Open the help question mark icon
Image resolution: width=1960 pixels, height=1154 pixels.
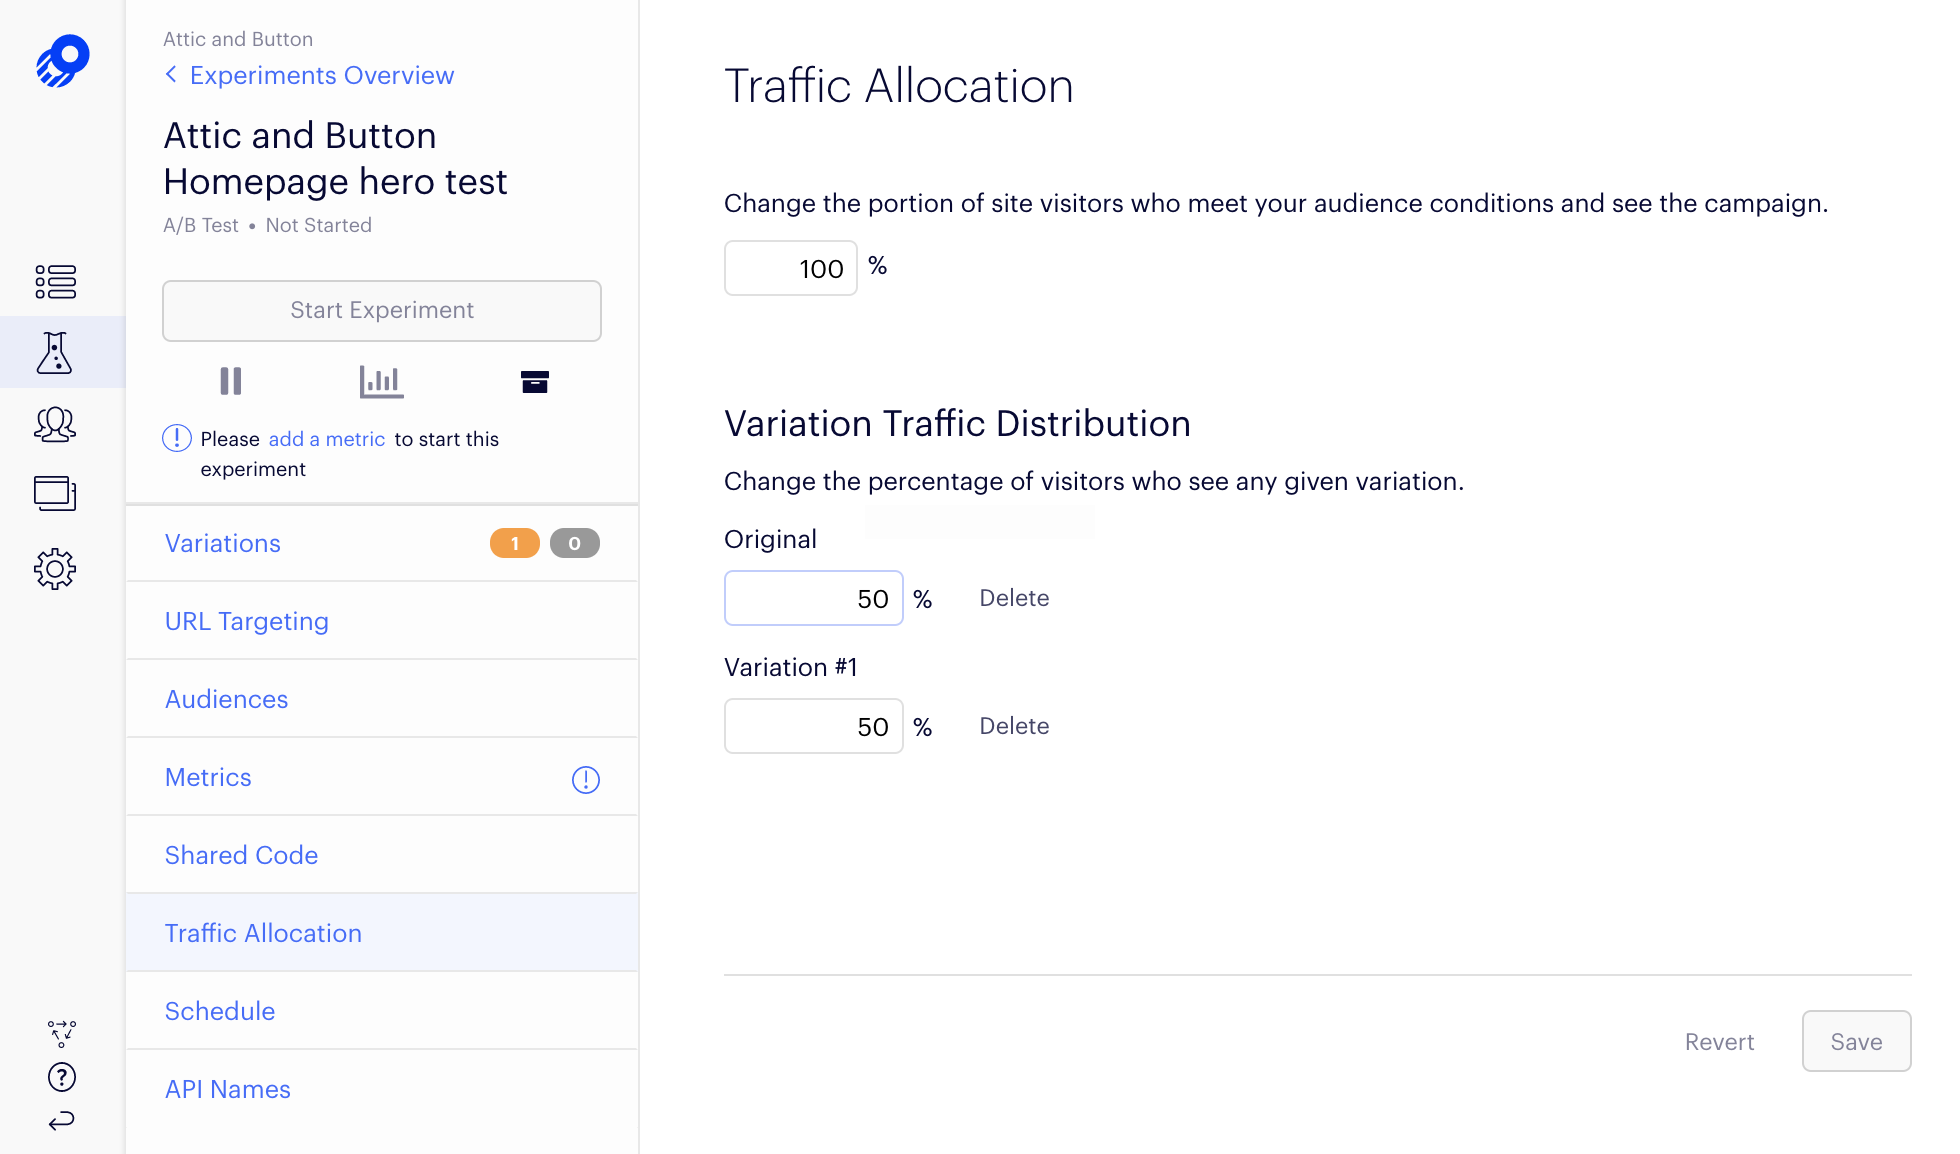(x=62, y=1077)
